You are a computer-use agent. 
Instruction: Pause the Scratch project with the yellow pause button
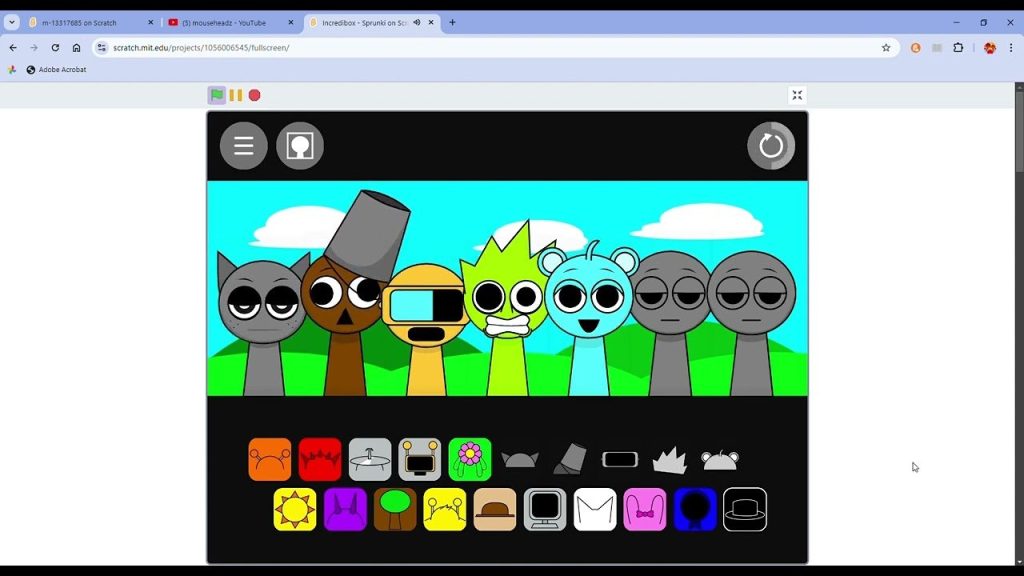click(x=236, y=95)
